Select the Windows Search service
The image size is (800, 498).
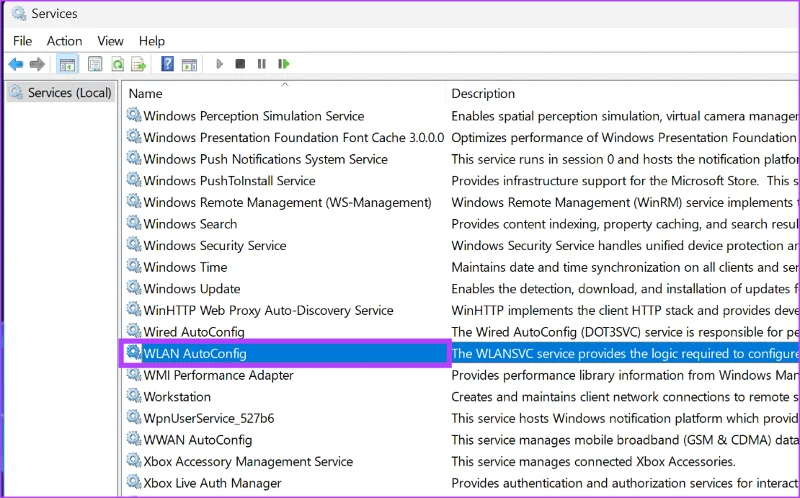click(190, 224)
